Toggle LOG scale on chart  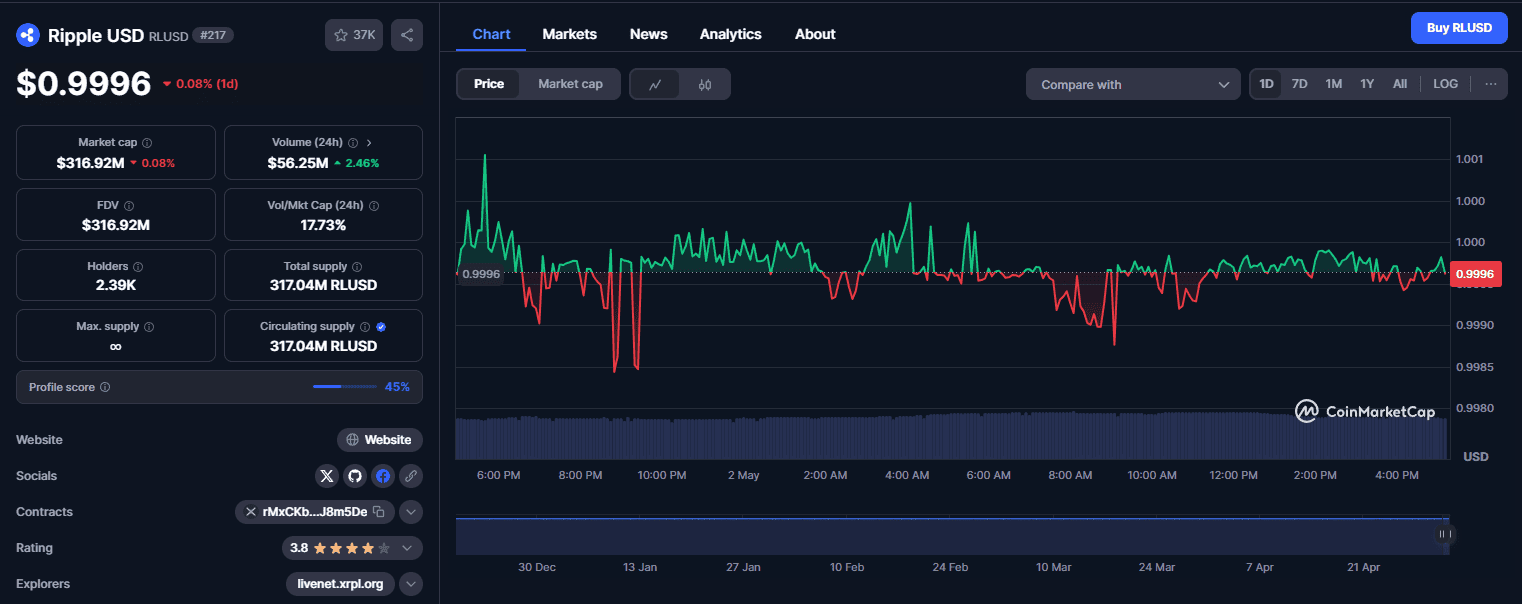1445,84
